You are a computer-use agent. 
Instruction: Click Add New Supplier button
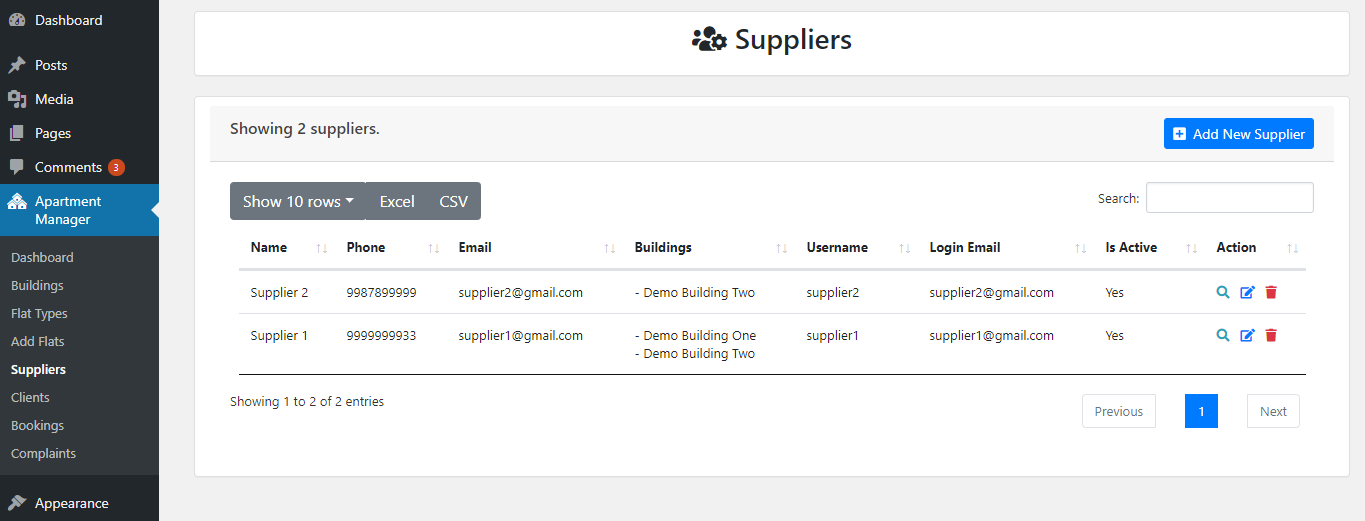pos(1239,134)
